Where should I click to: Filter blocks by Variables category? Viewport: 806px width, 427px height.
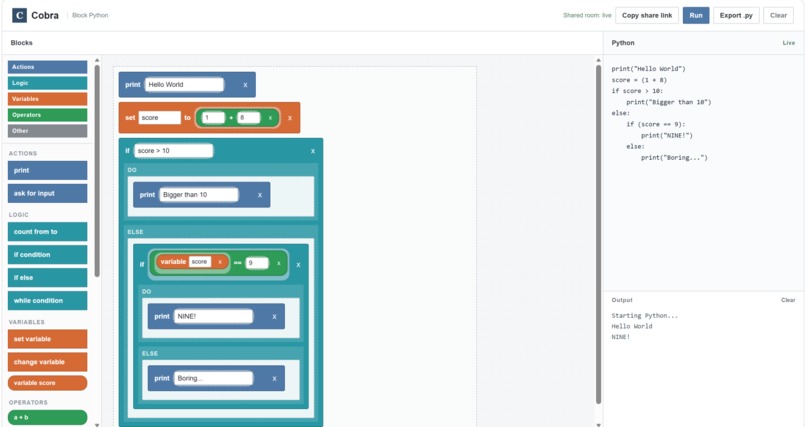(x=47, y=99)
